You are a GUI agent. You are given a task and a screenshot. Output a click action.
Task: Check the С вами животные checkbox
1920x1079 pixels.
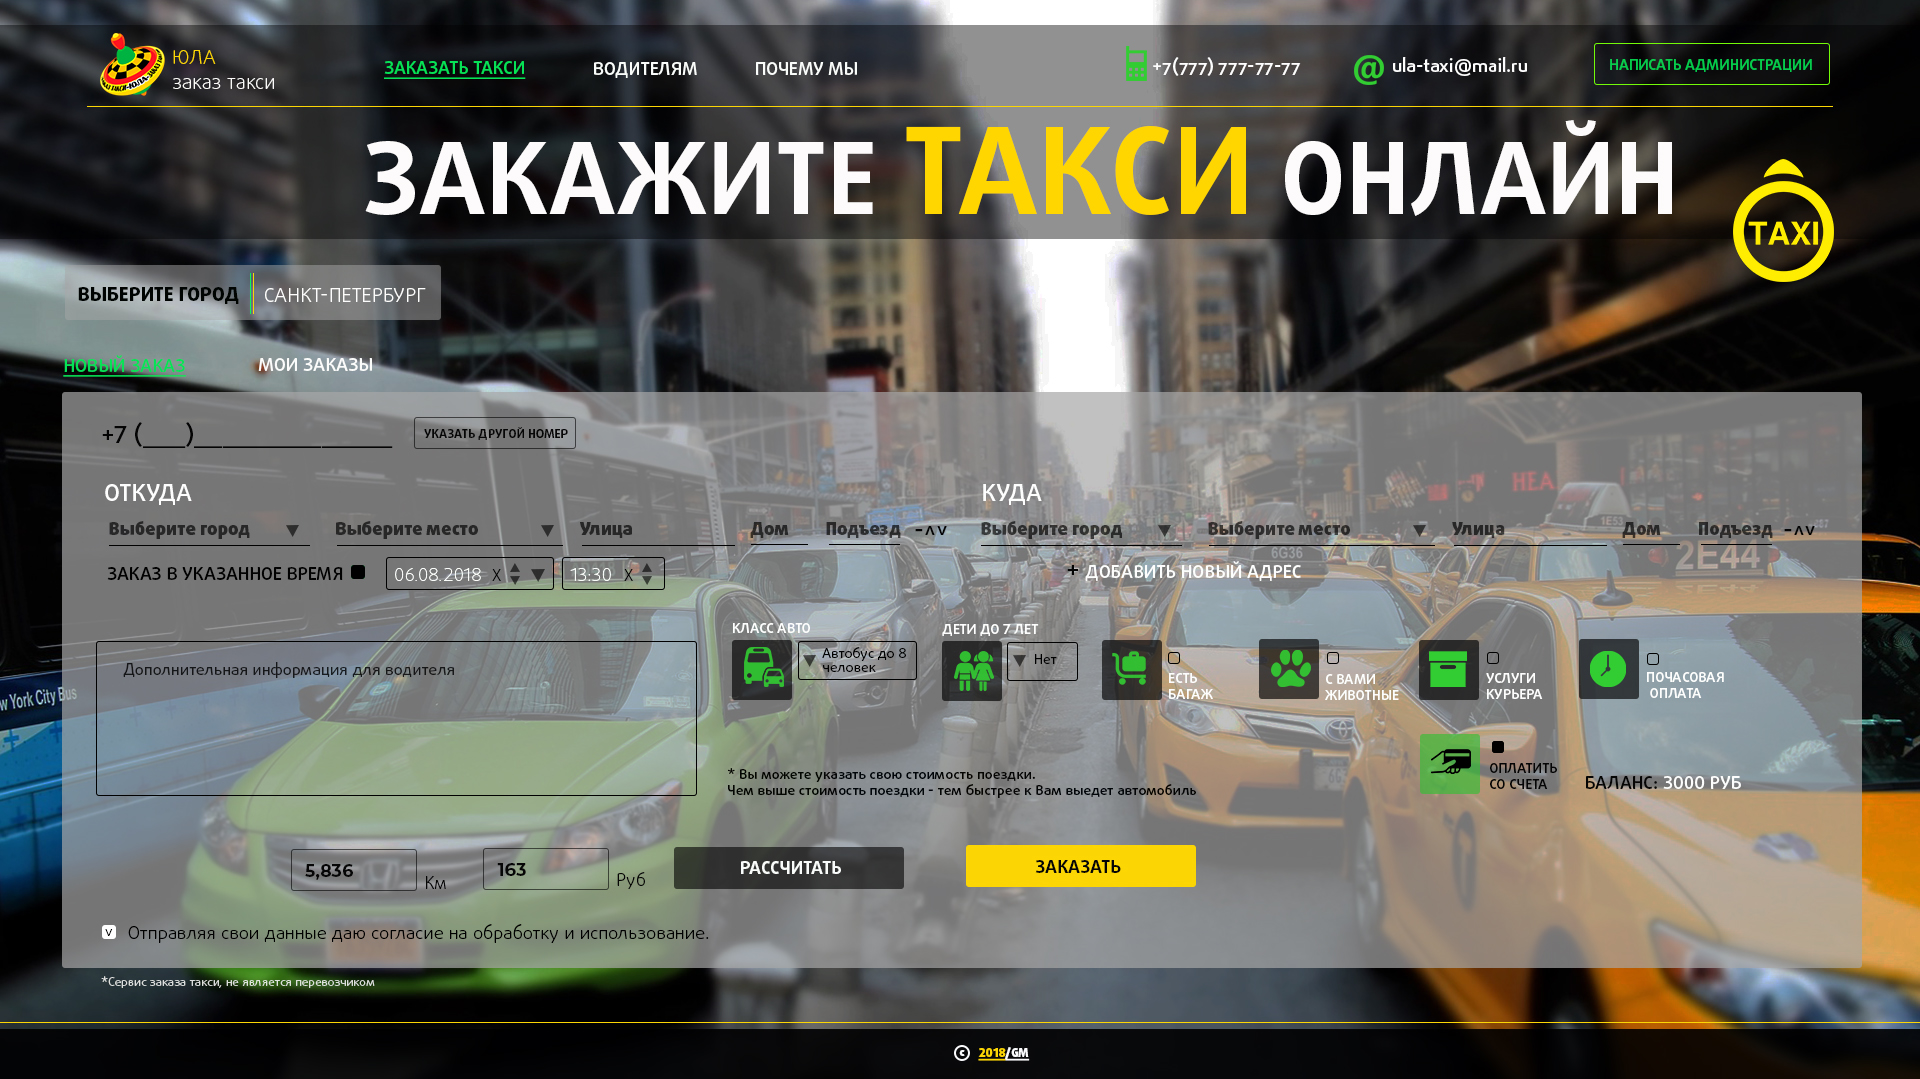(x=1333, y=658)
